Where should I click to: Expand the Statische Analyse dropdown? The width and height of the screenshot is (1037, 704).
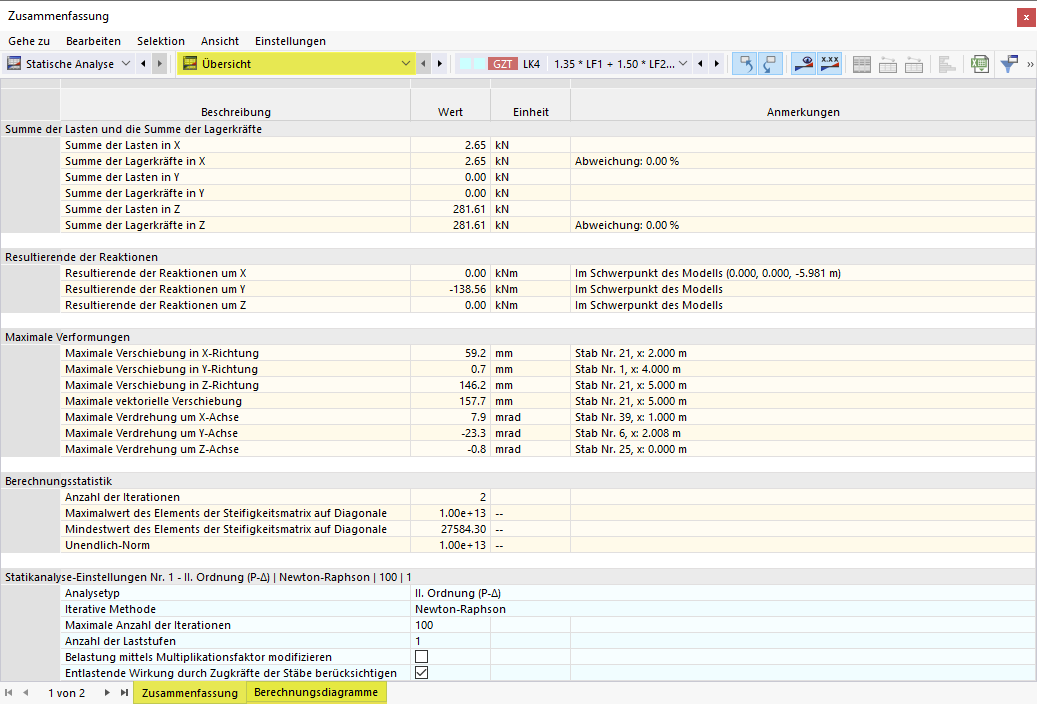coord(126,64)
